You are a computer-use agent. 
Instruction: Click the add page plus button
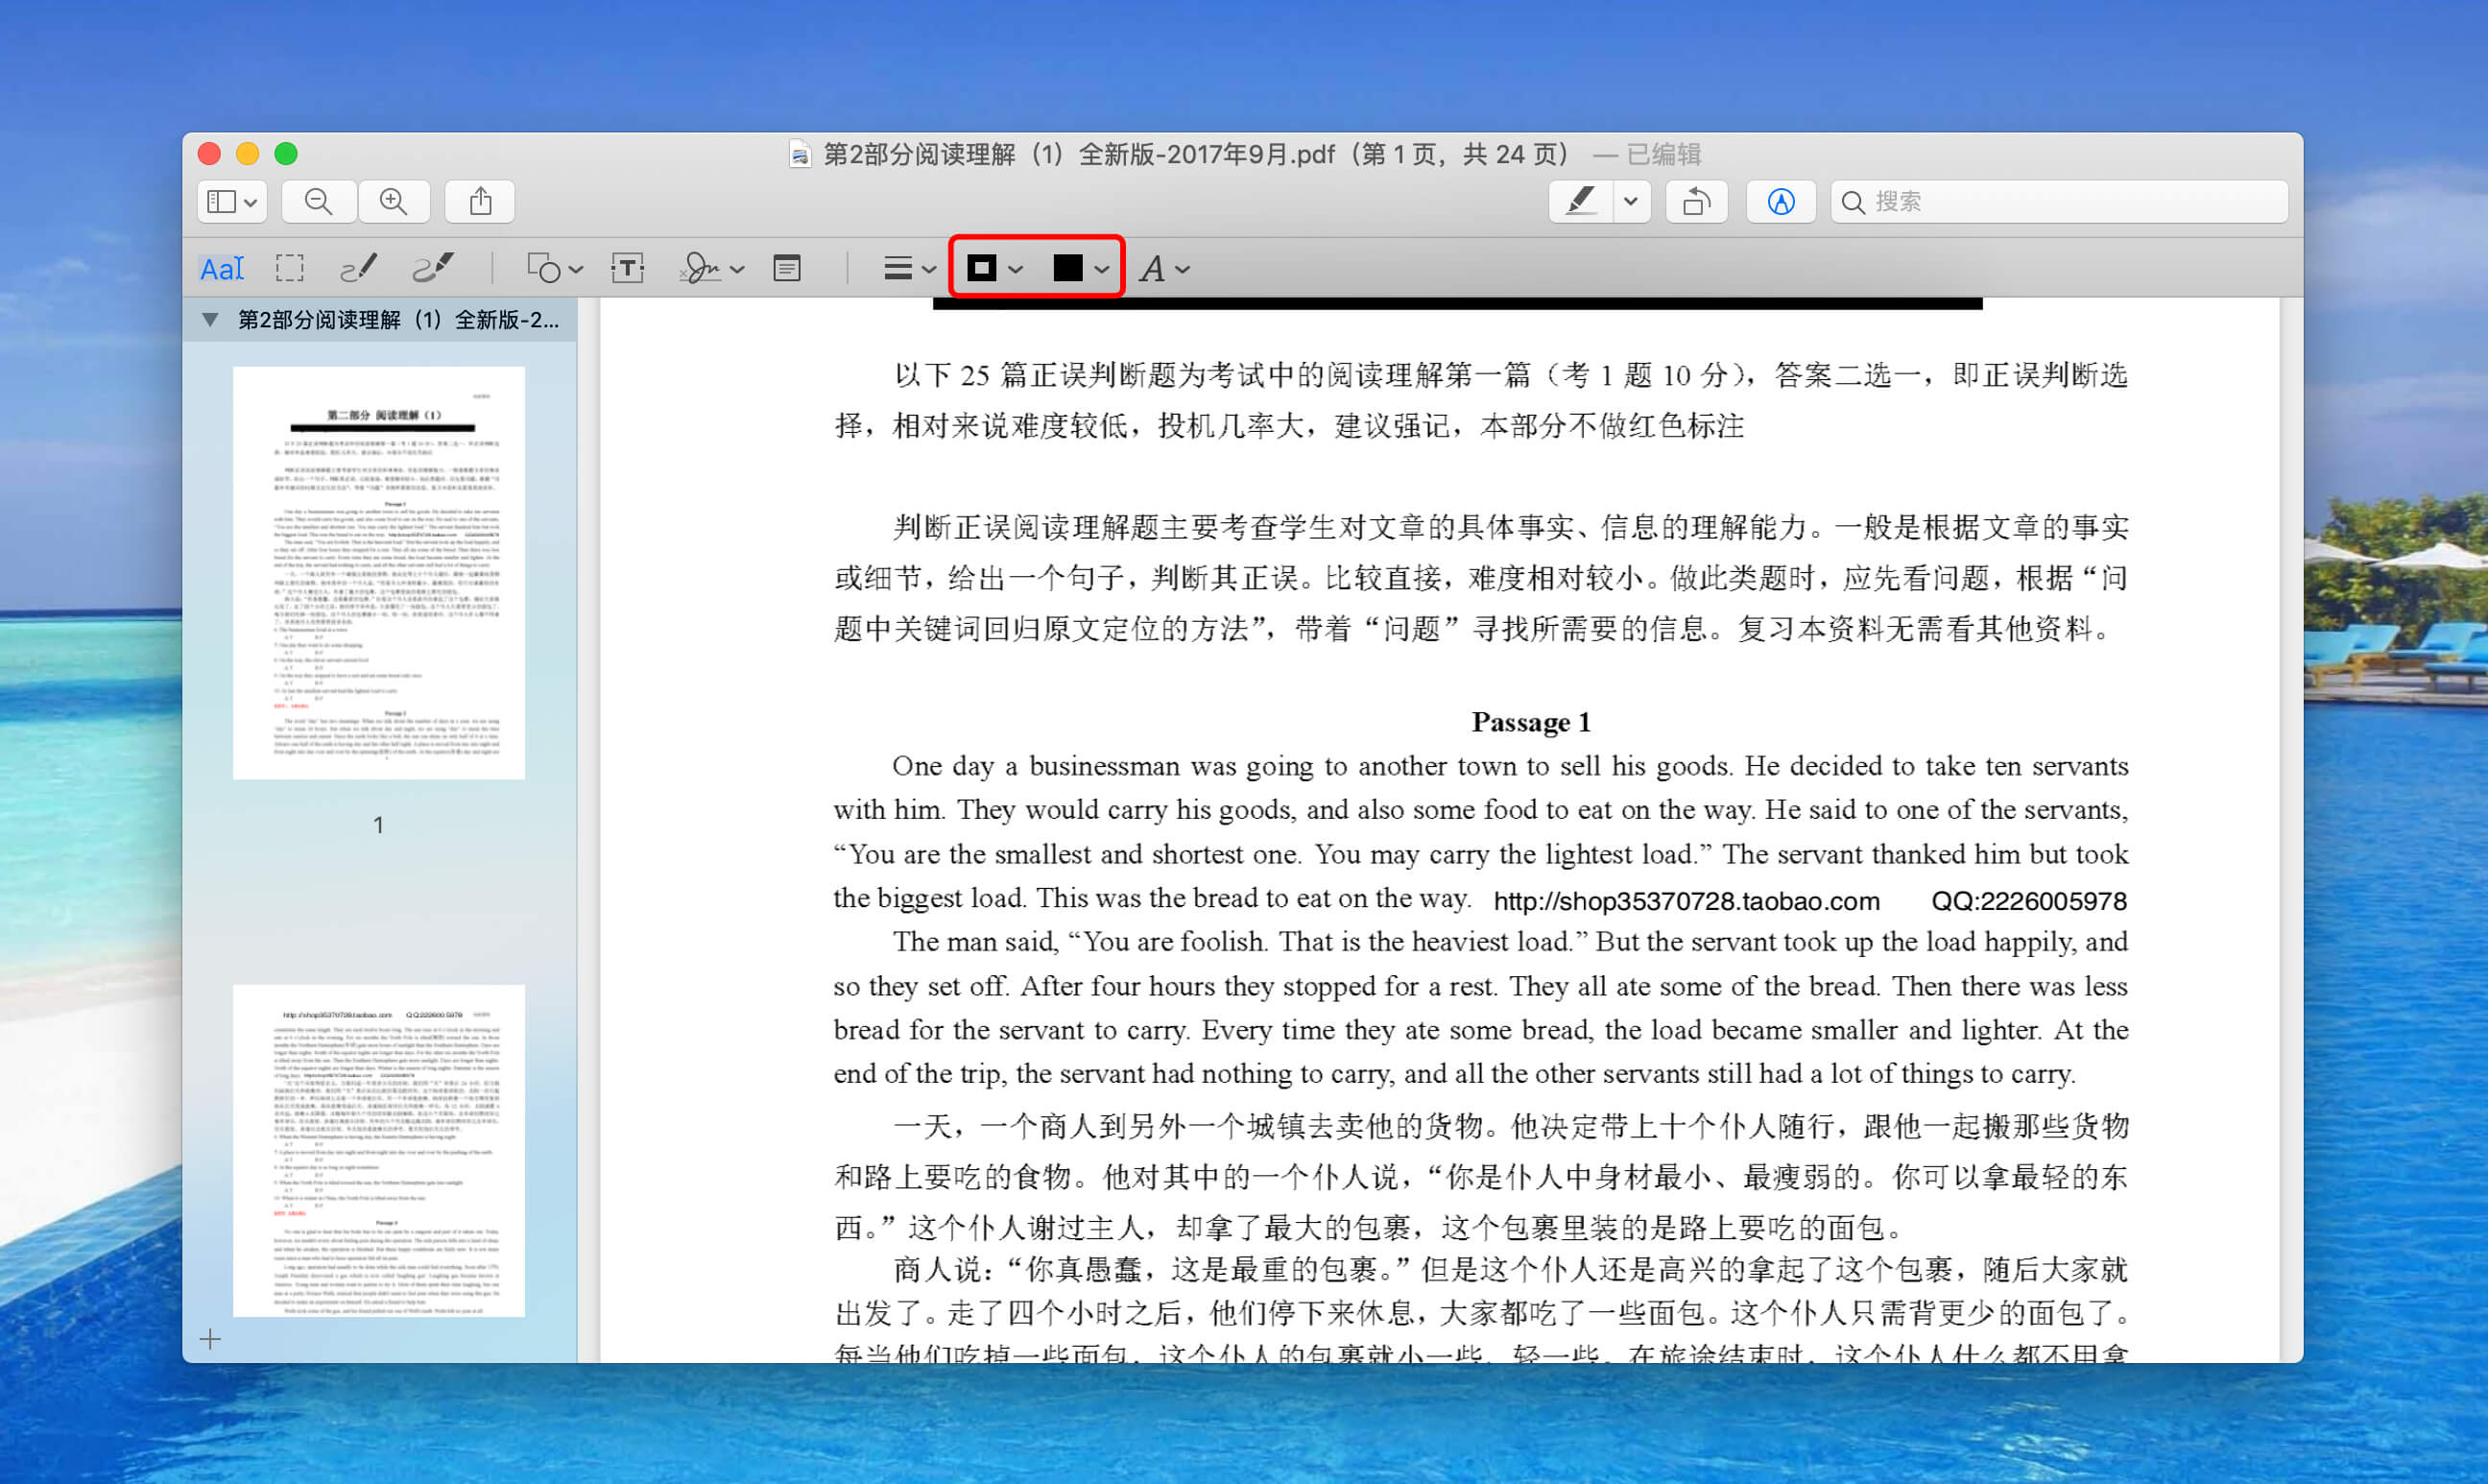(x=210, y=1339)
